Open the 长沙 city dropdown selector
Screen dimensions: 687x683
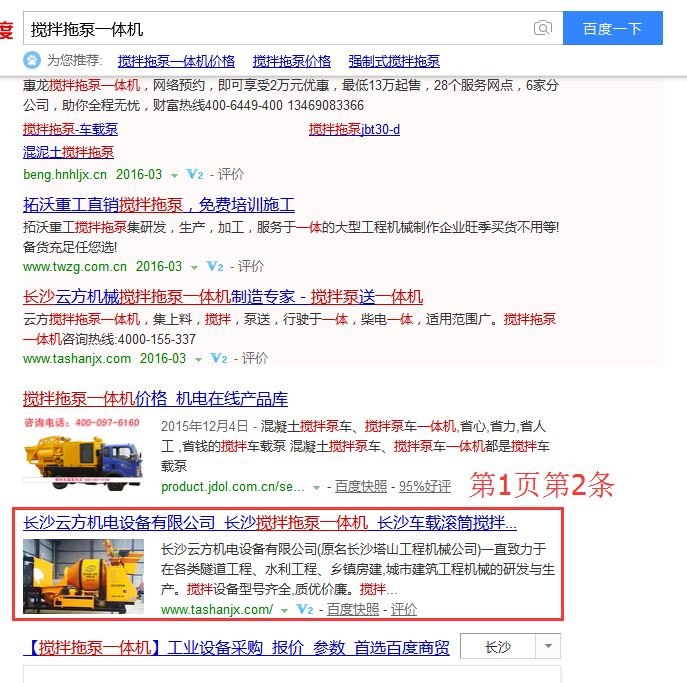point(510,647)
